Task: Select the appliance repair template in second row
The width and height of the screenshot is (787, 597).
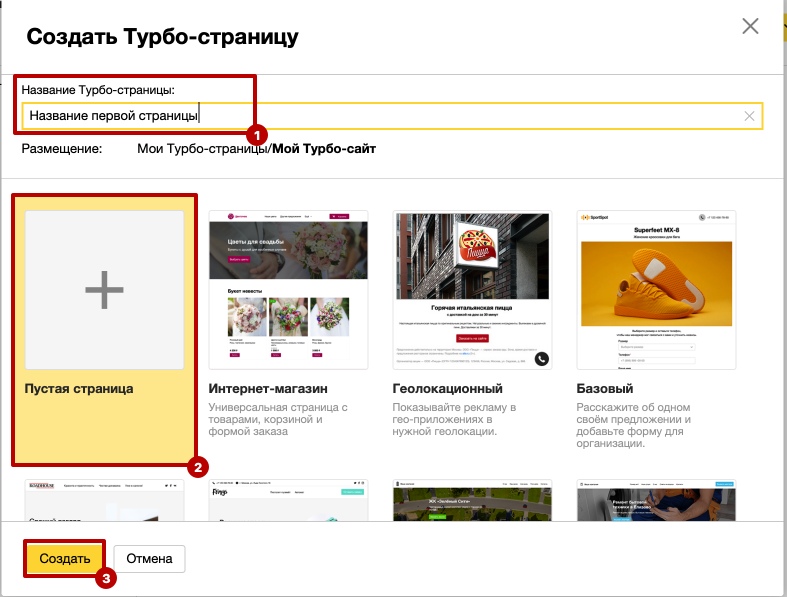Action: (656, 500)
